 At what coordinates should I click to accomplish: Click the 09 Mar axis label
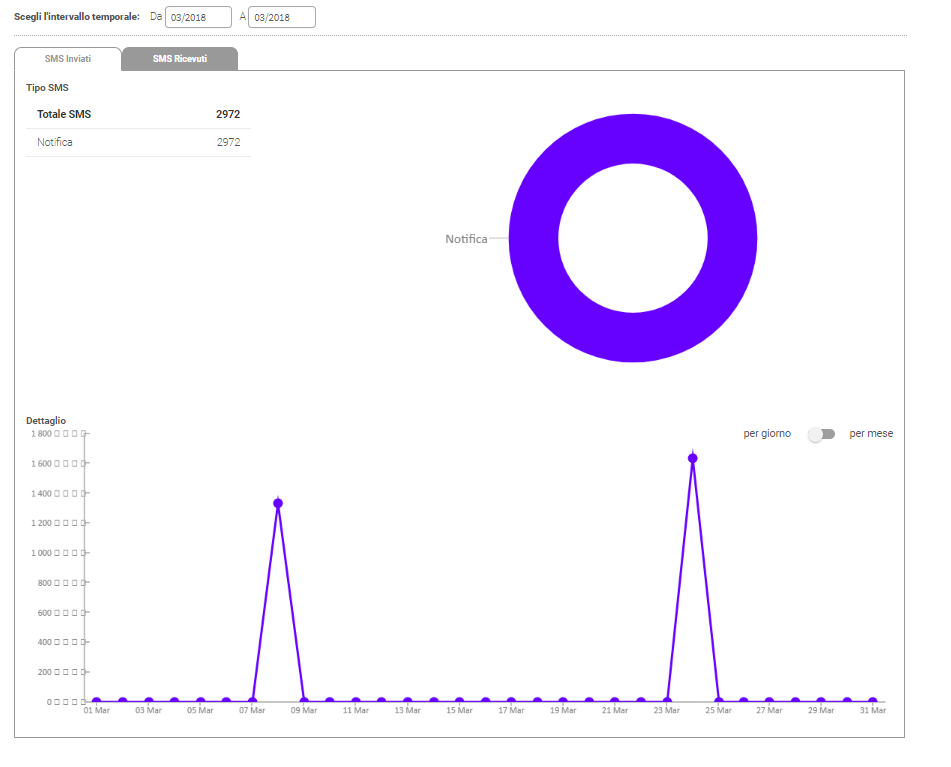click(304, 710)
